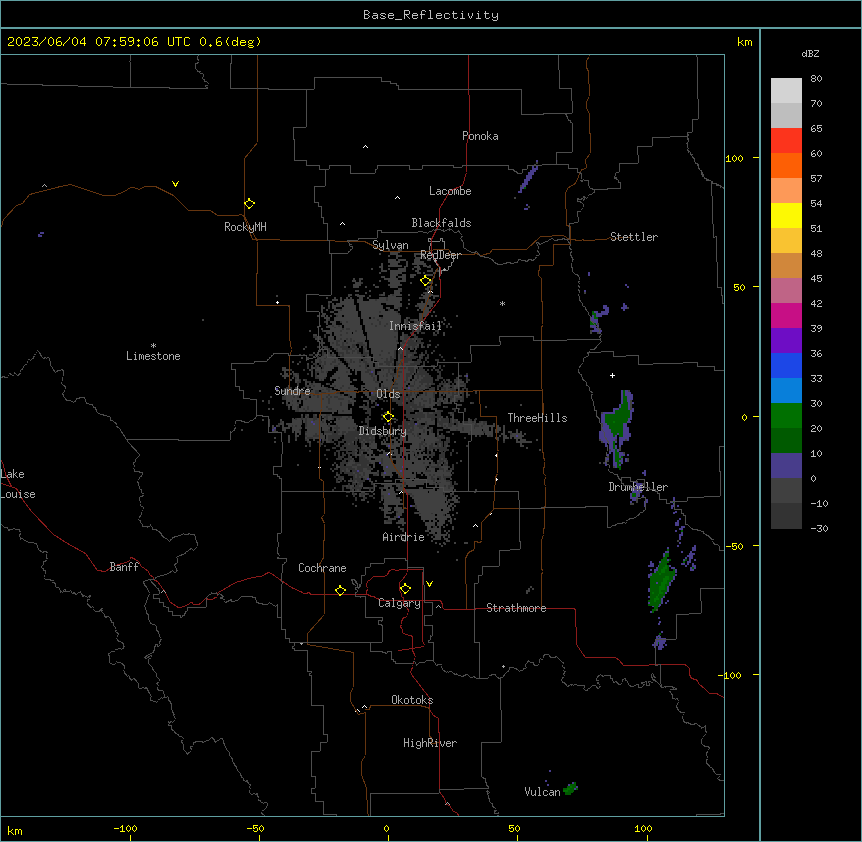Click the Sylvan label
Screen dimensions: 862x842
coord(390,245)
